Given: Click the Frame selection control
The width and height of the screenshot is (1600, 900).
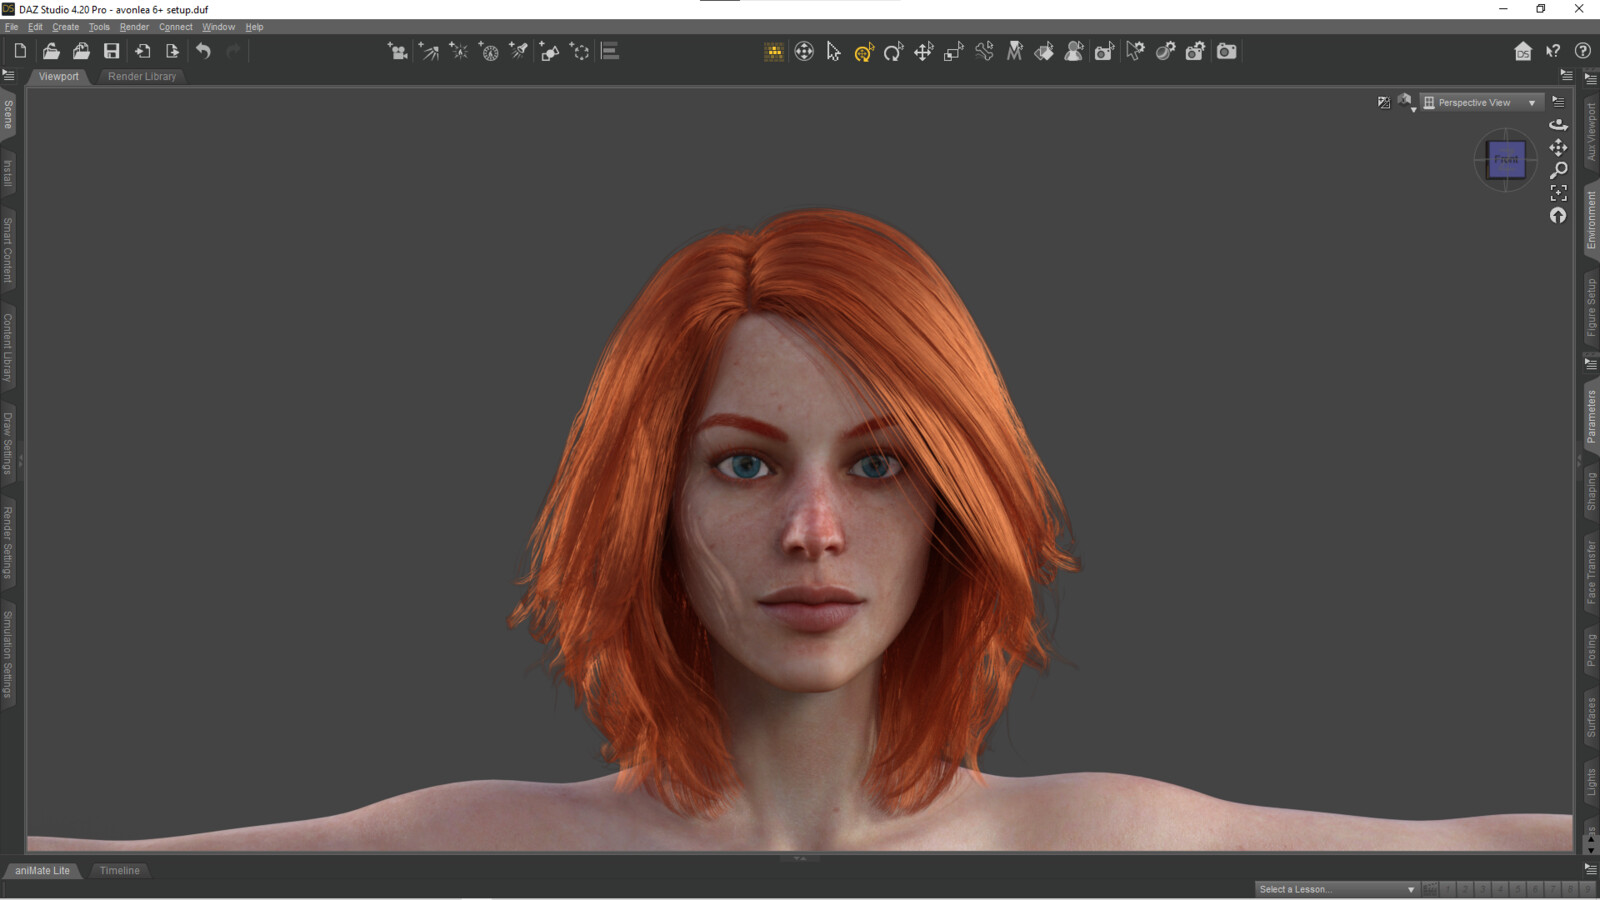Looking at the screenshot, I should (1558, 193).
